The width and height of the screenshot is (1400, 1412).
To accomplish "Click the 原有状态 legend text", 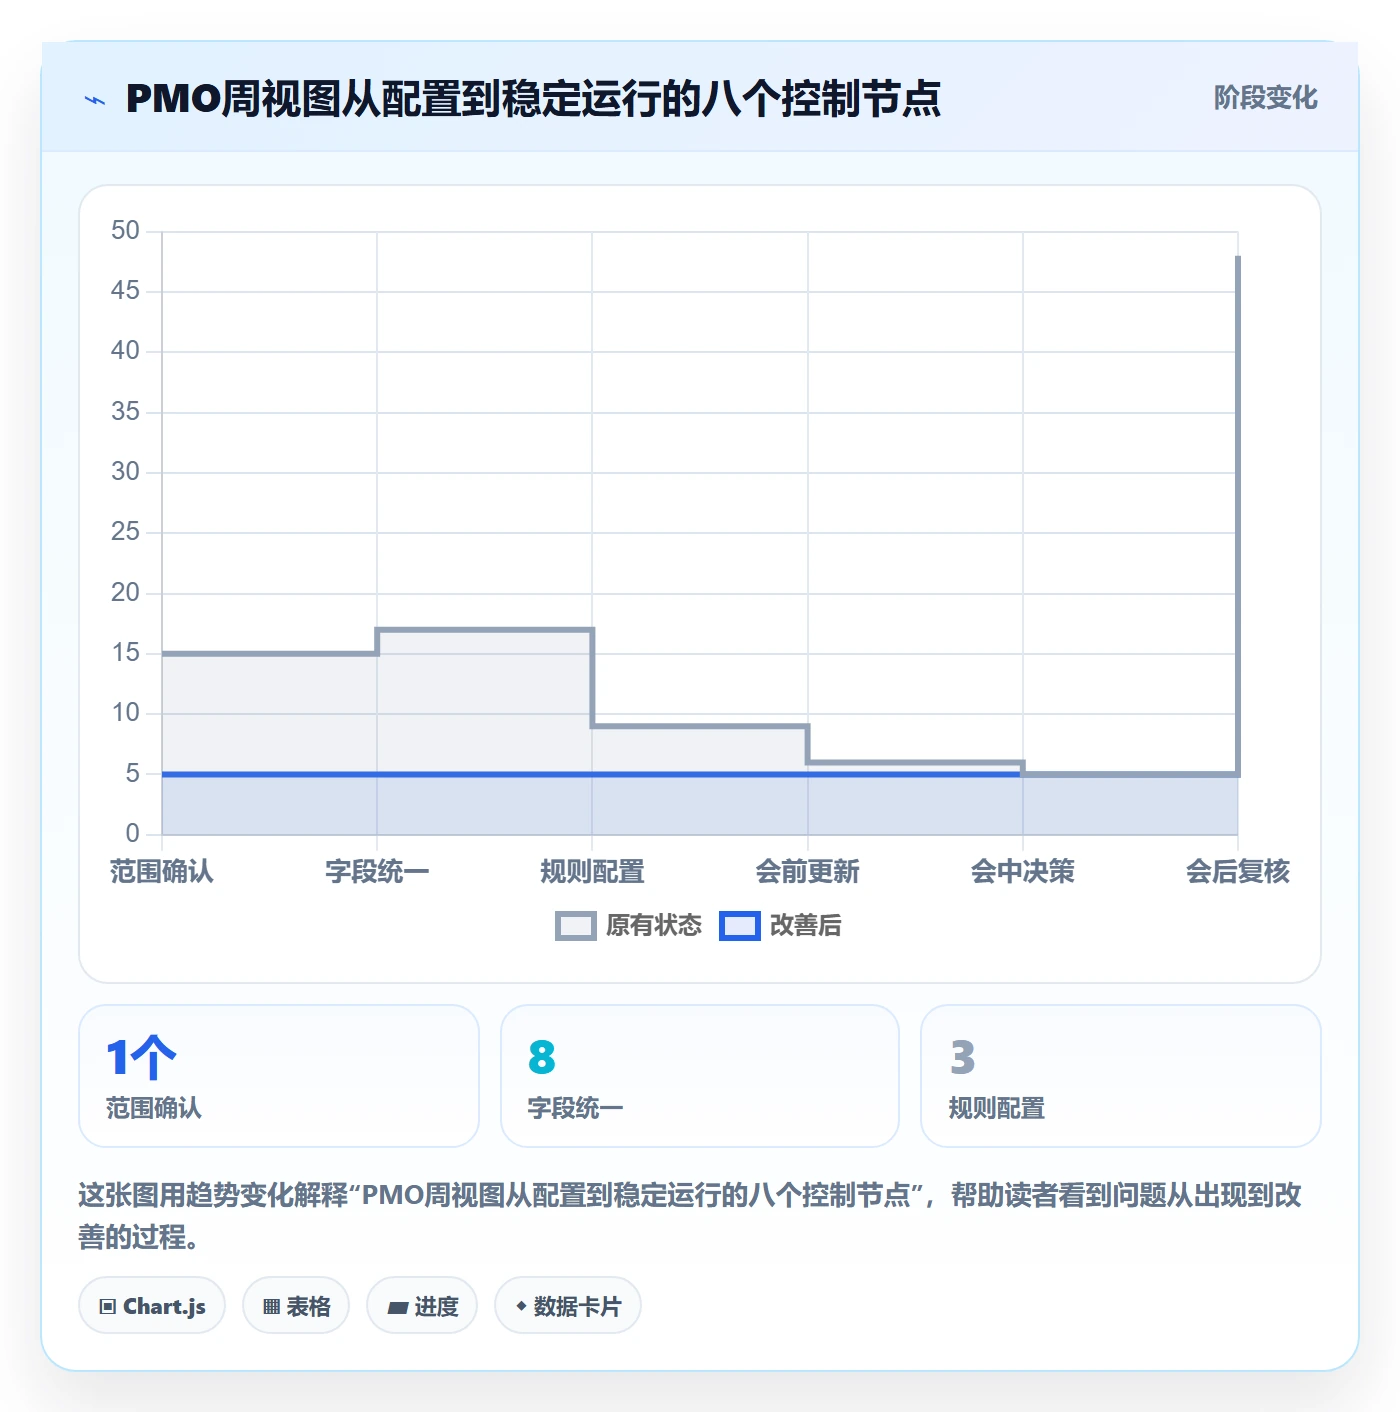I will (654, 926).
